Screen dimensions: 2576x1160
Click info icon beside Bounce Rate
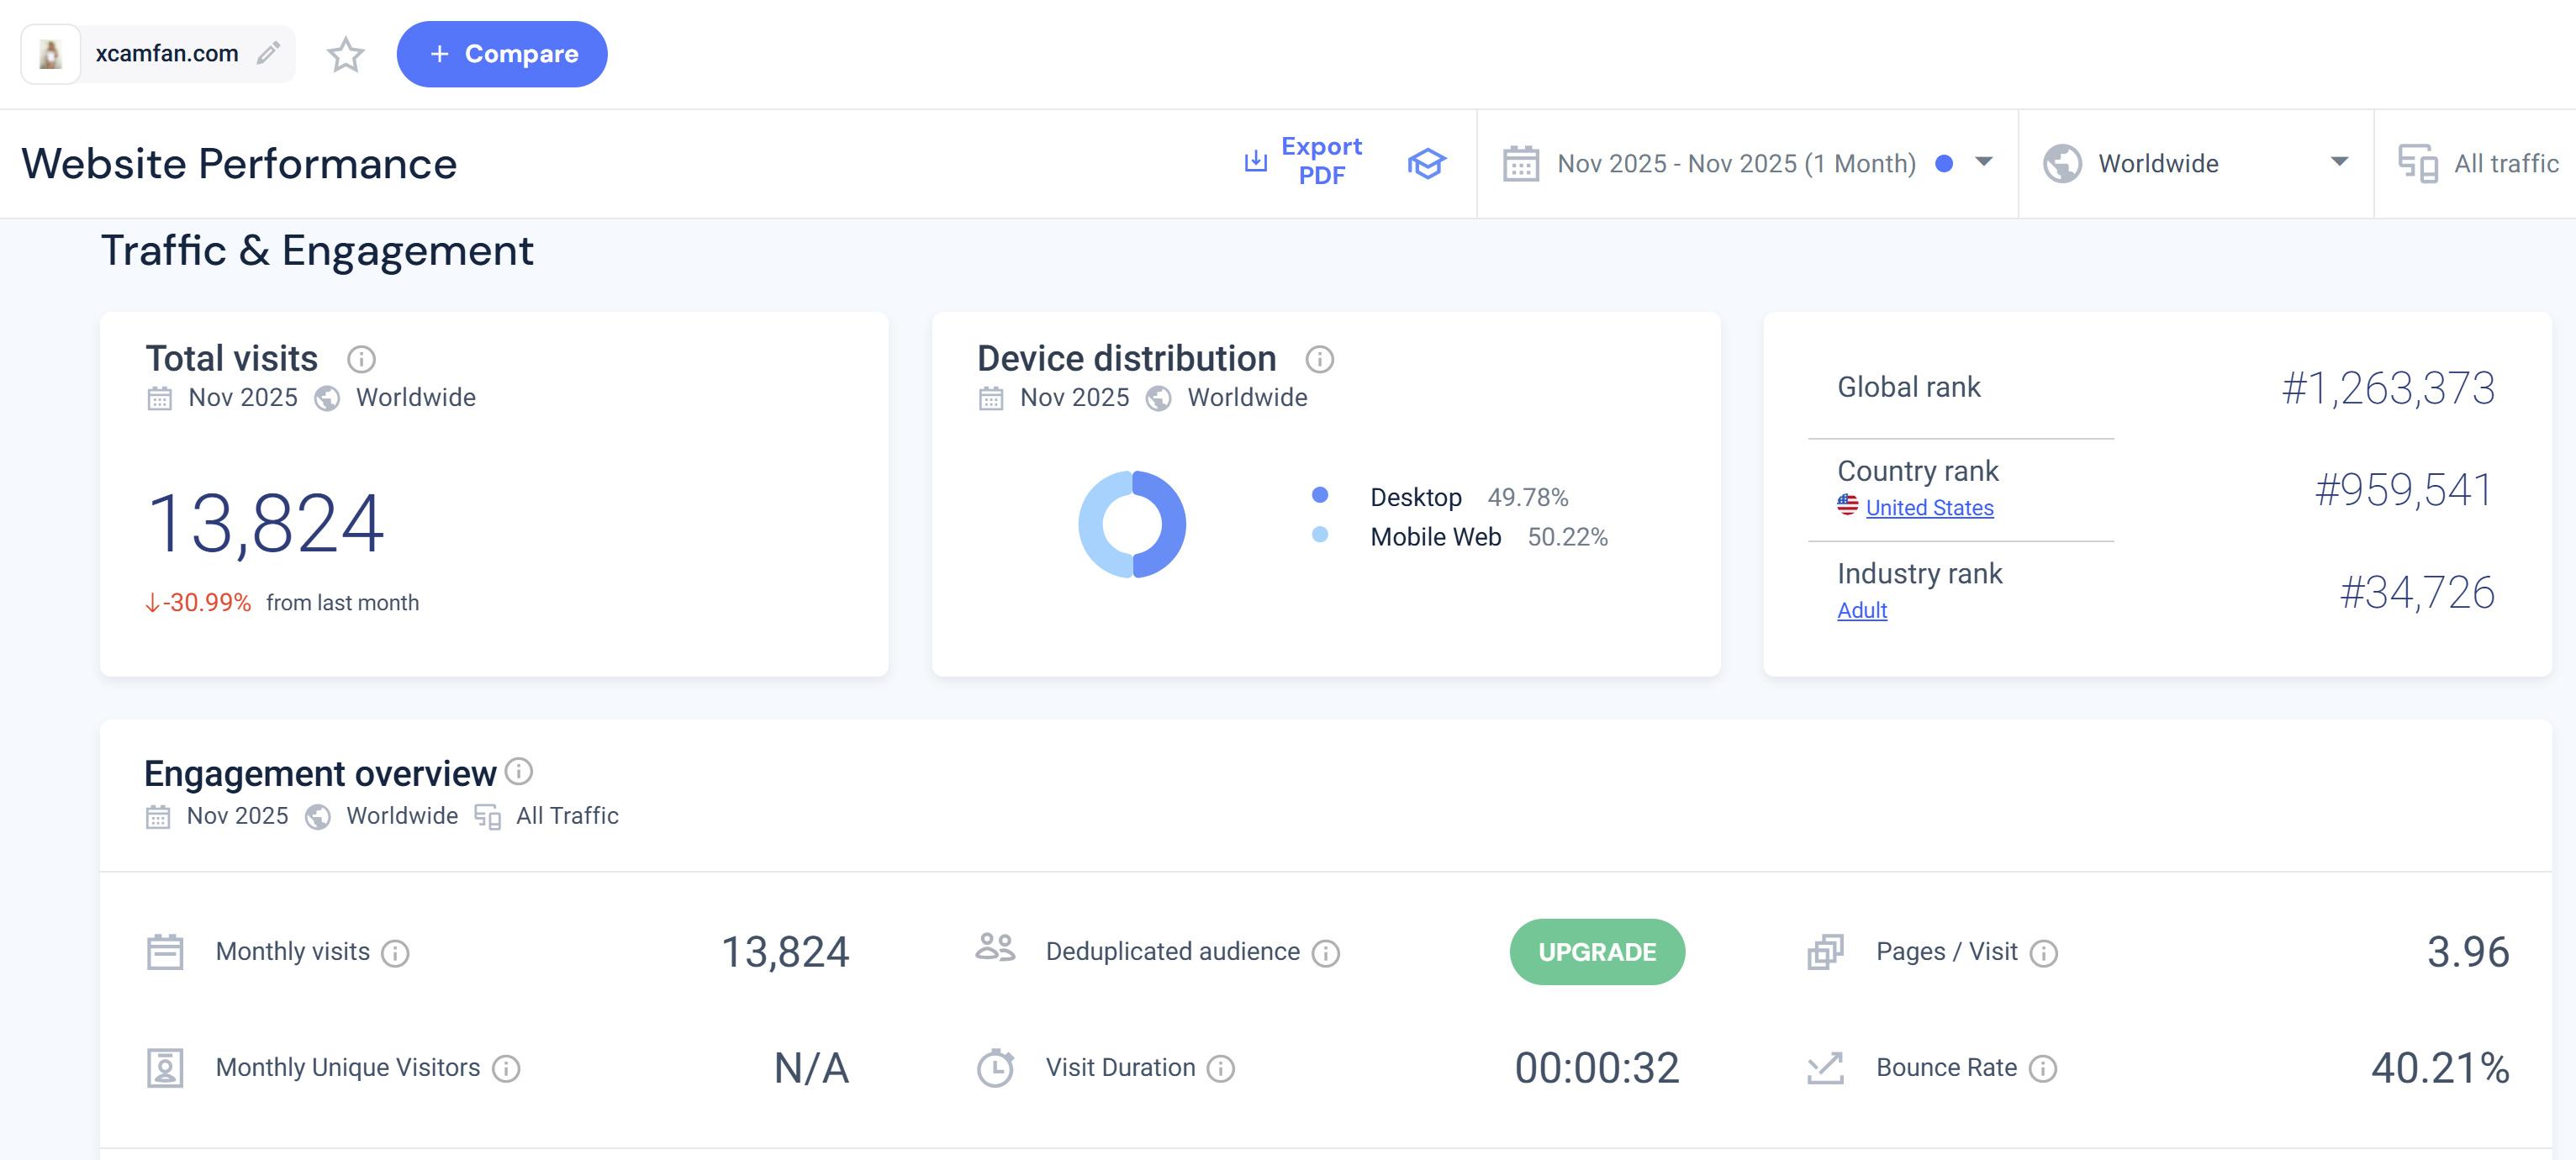2043,1068
